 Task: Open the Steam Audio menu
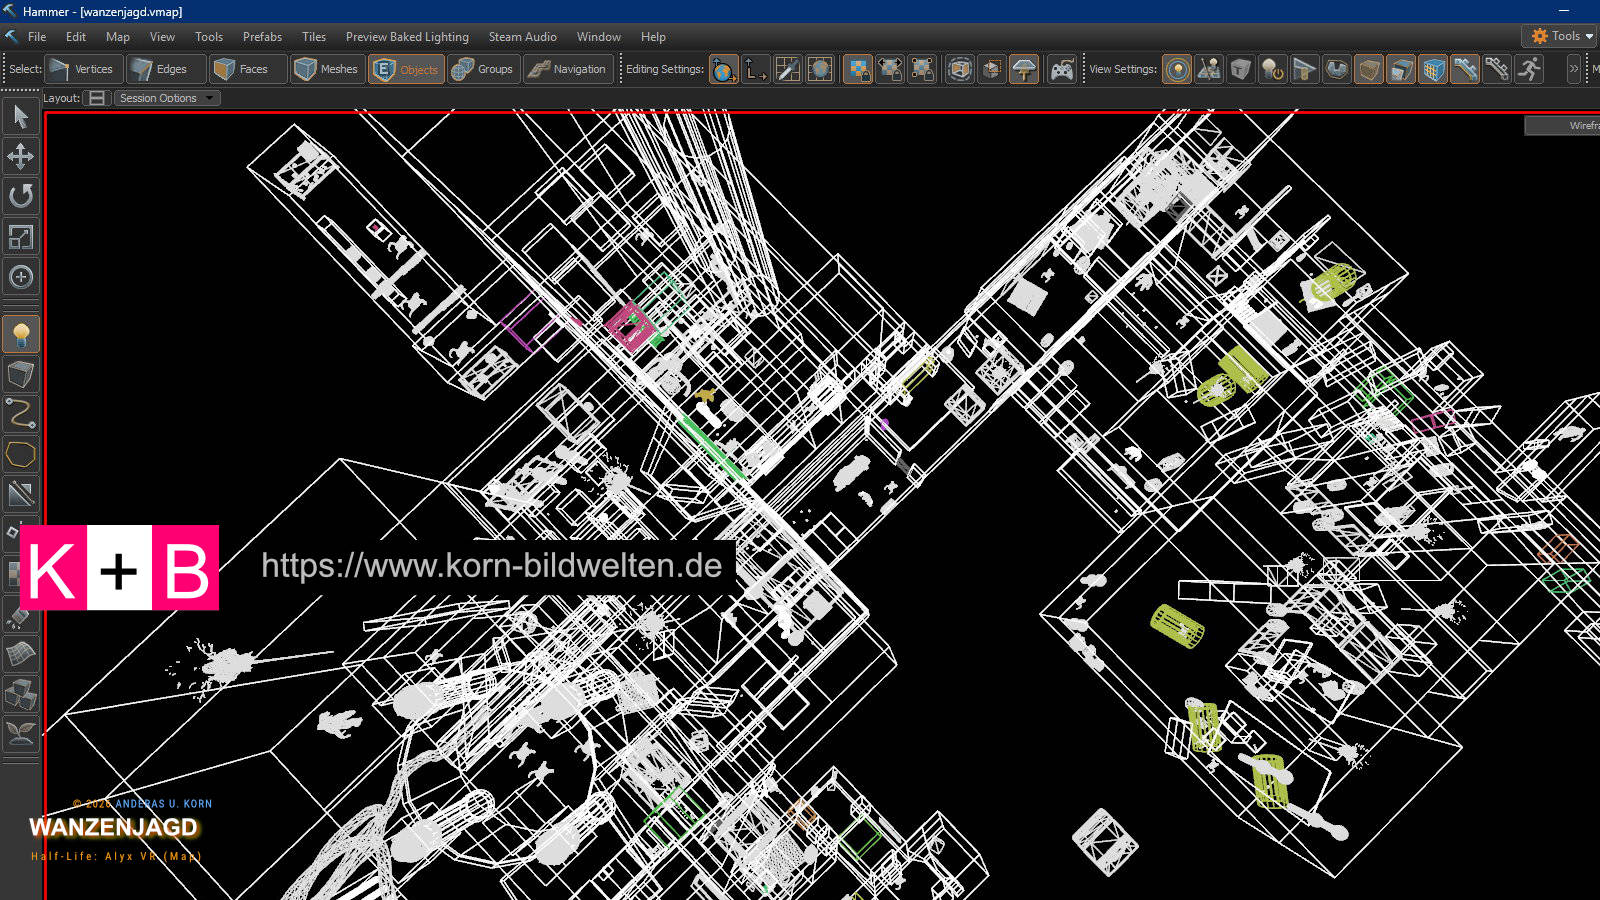(522, 37)
